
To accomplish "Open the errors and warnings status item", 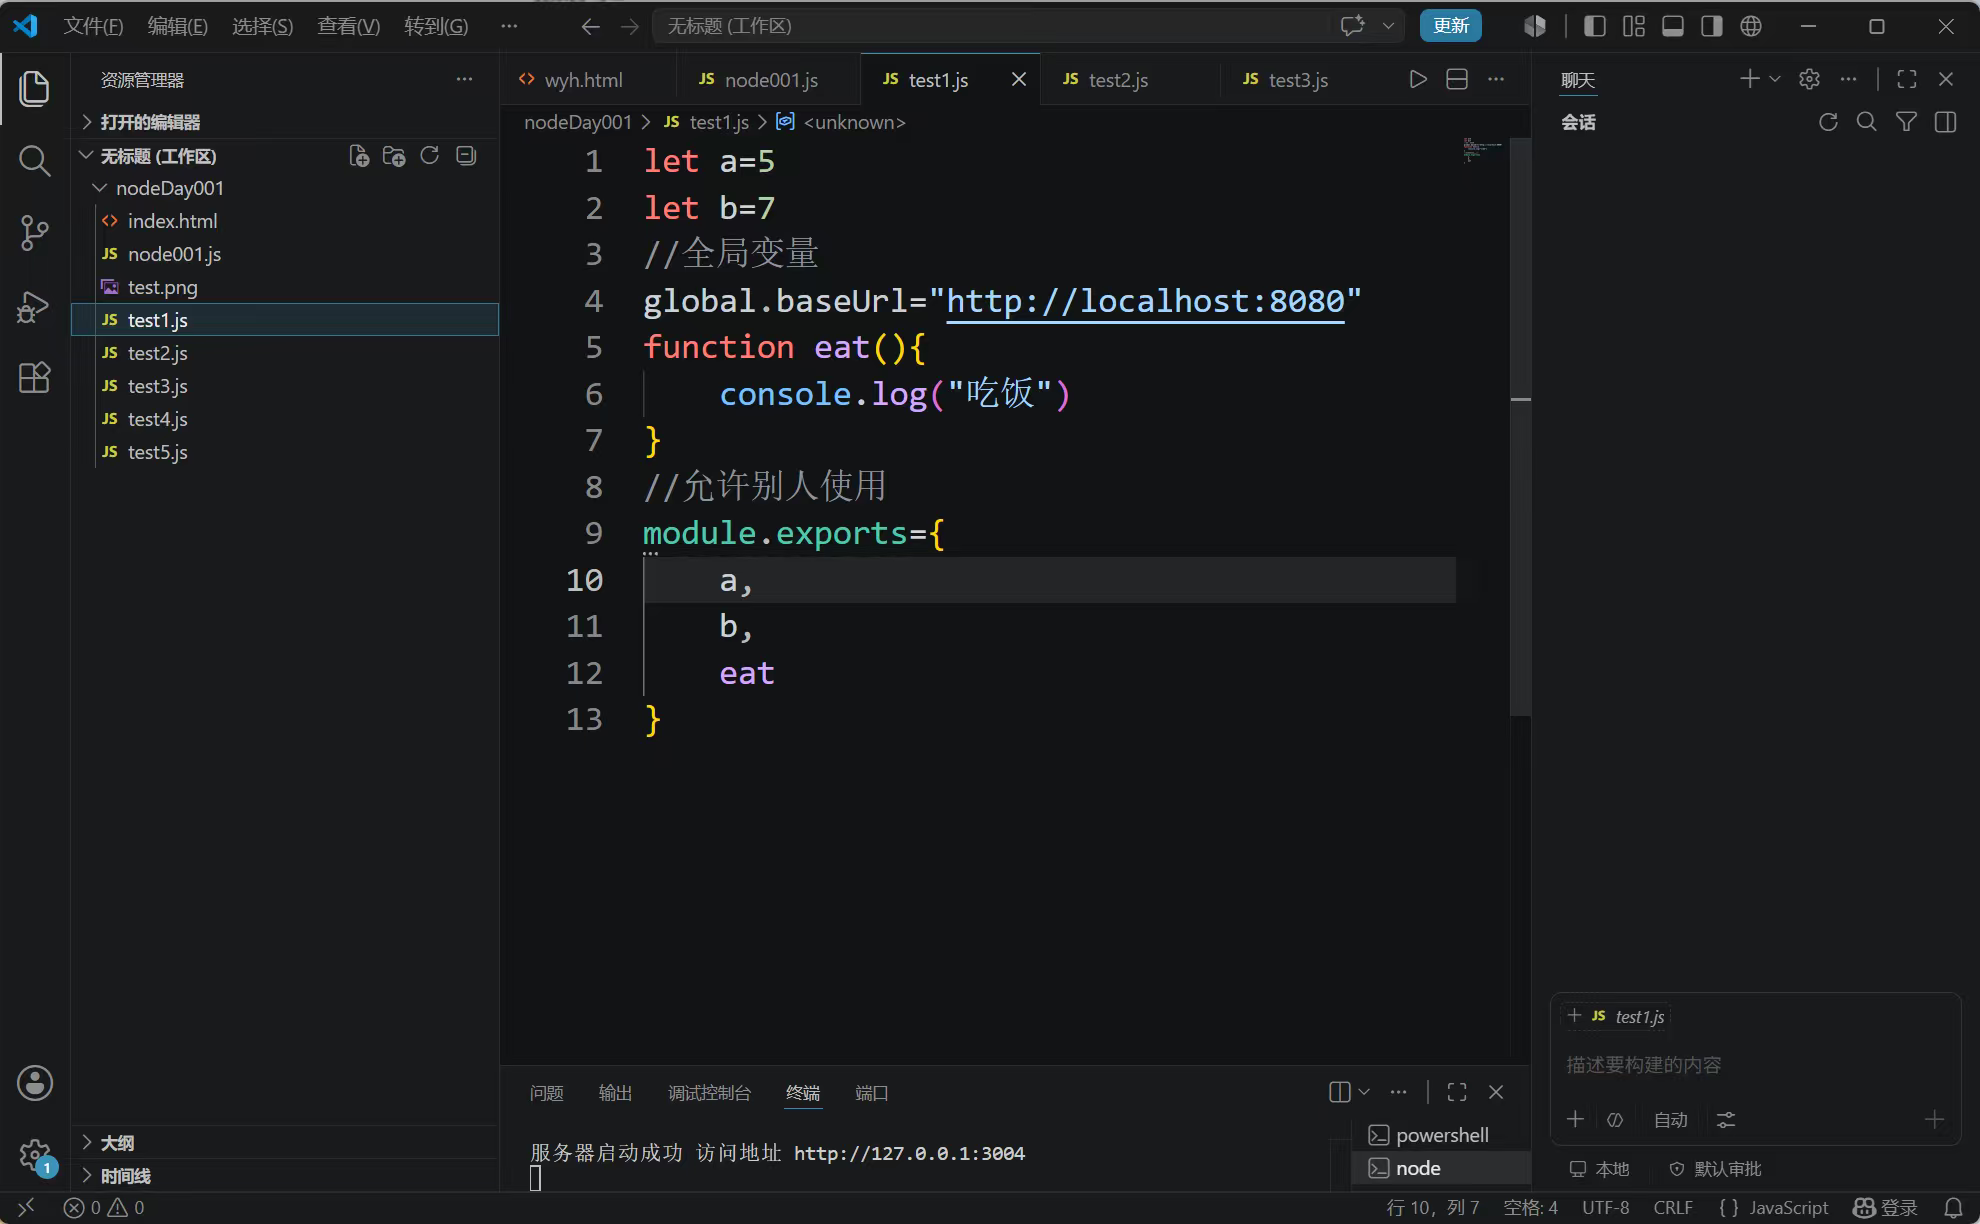I will coord(104,1207).
